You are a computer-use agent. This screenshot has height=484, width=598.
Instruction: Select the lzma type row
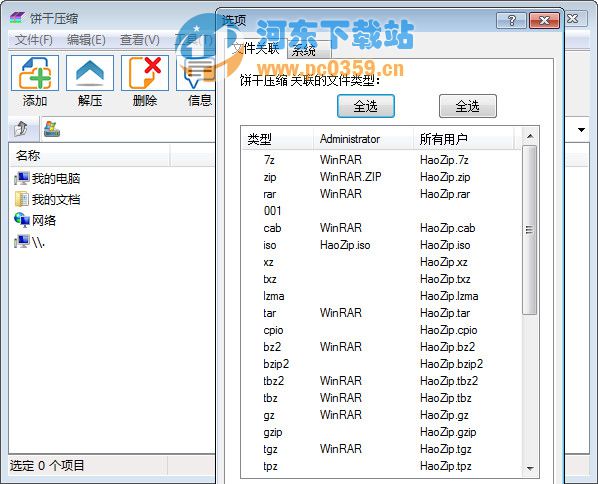pyautogui.click(x=381, y=296)
